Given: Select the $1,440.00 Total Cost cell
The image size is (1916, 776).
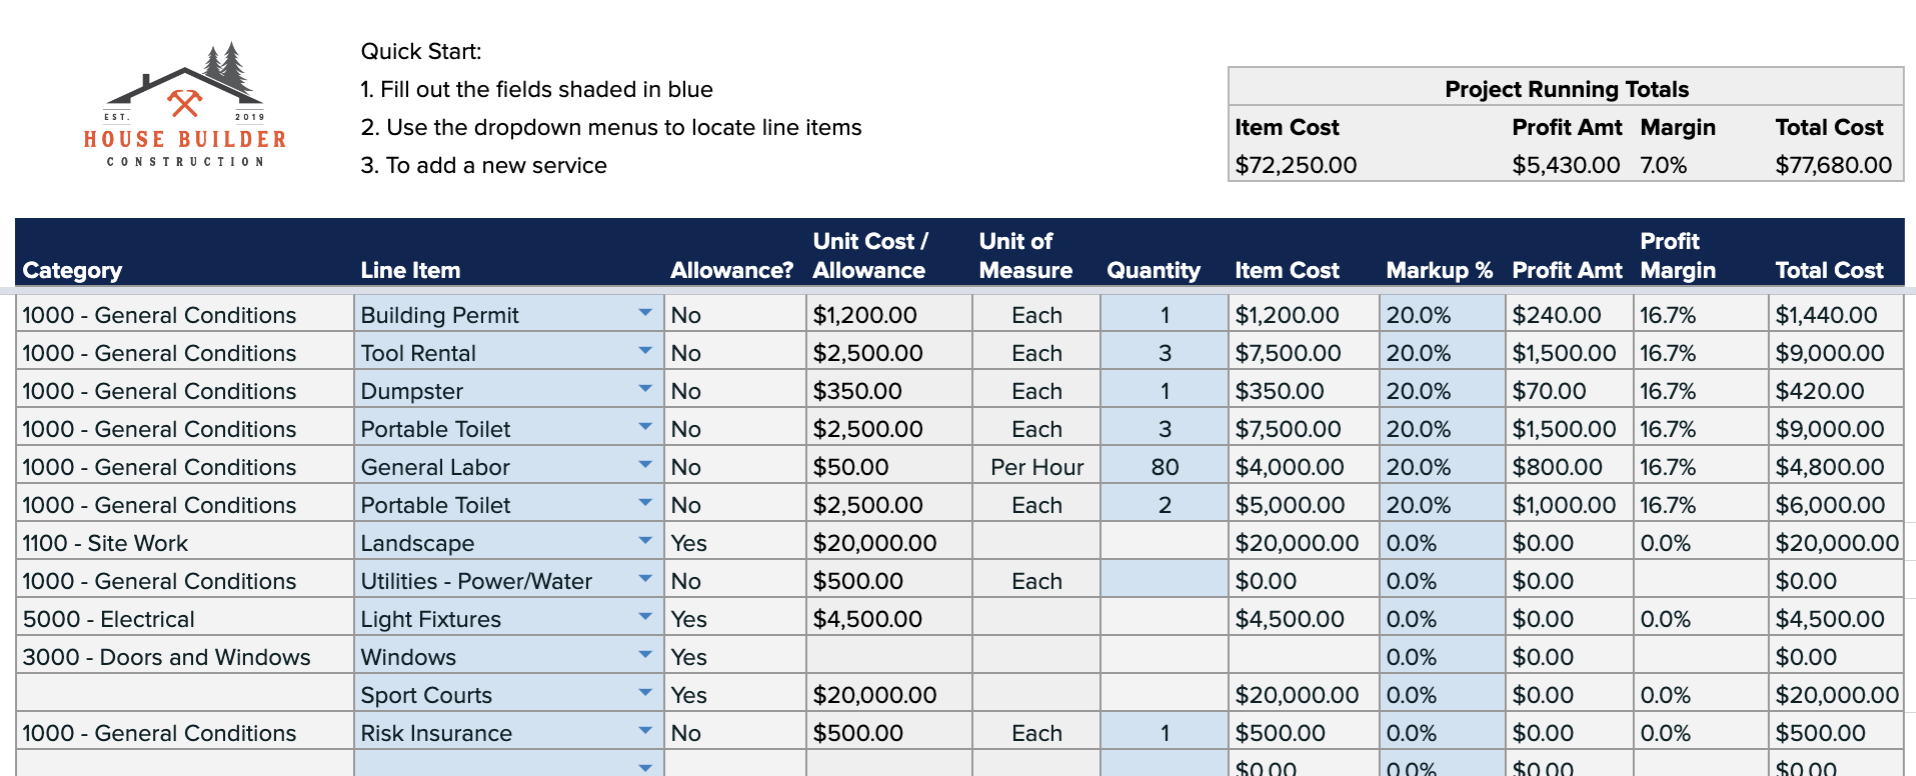Looking at the screenshot, I should 1835,314.
